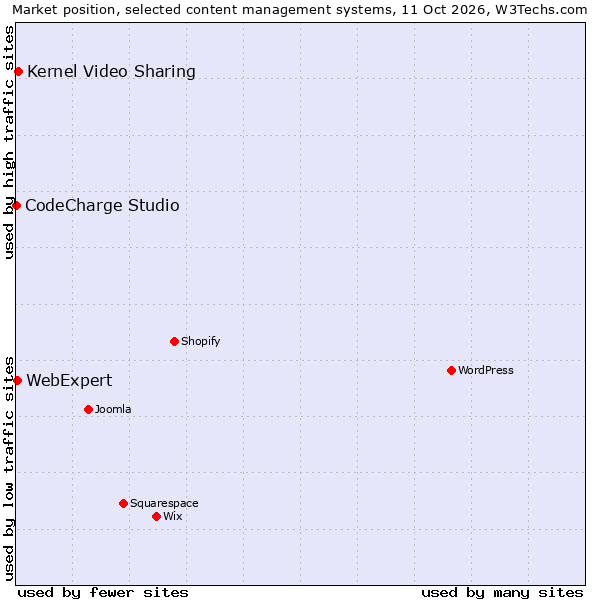The width and height of the screenshot is (600, 600).
Task: Click the Kernel Video Sharing data point
Action: tap(18, 72)
